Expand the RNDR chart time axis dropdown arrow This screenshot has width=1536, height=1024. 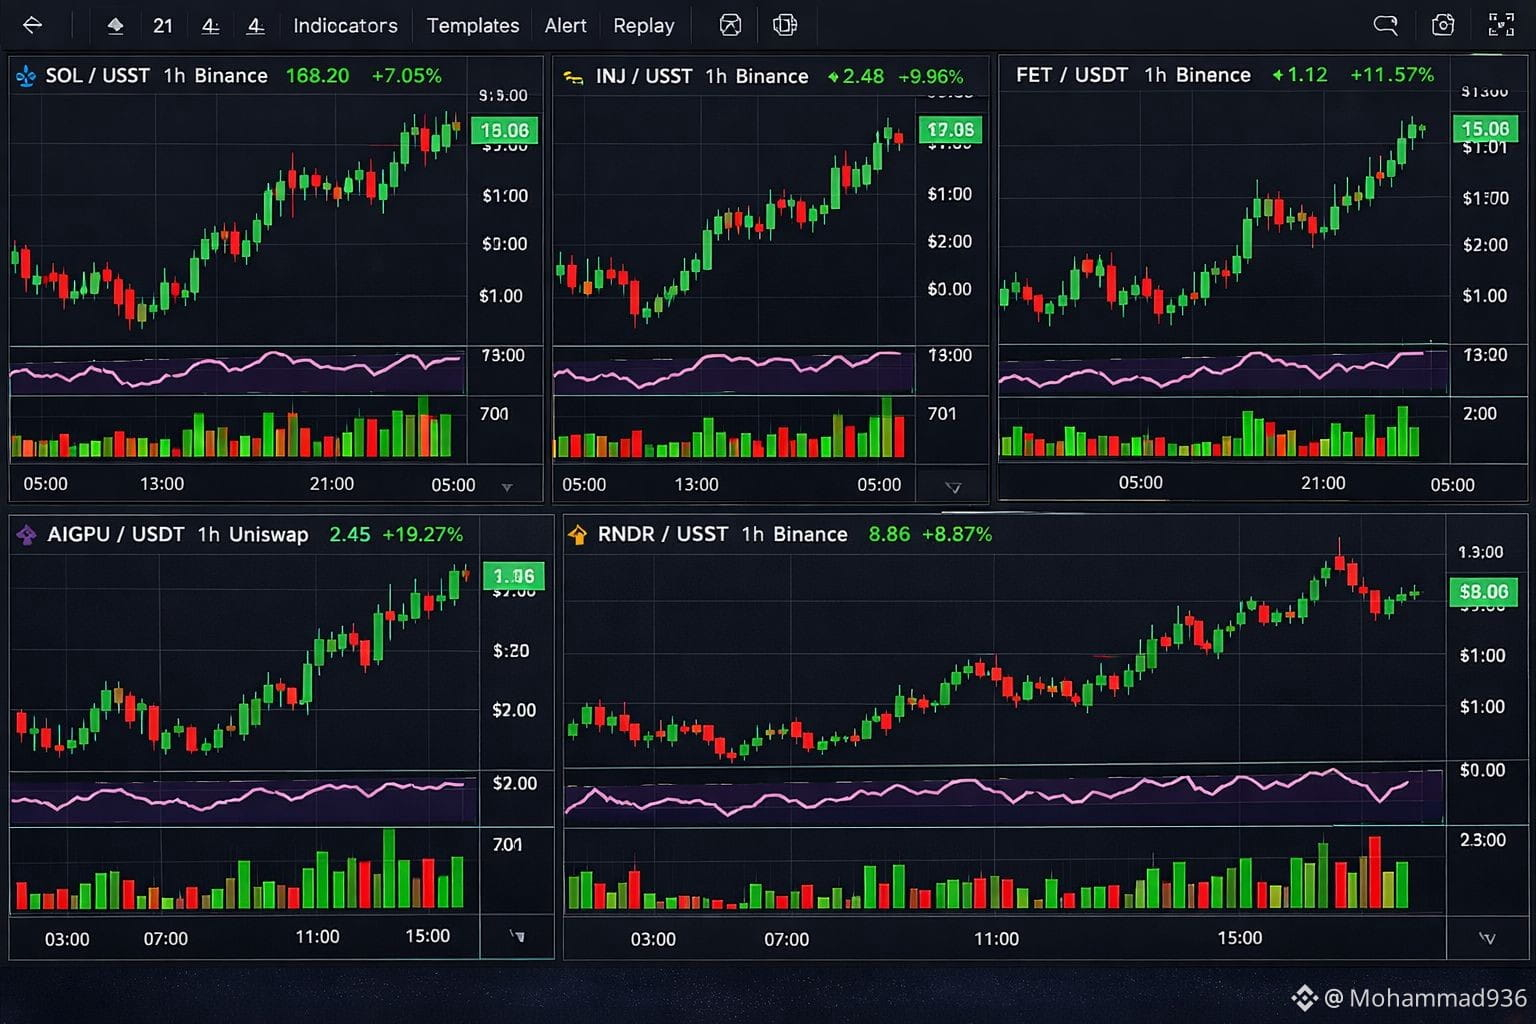click(x=1487, y=939)
